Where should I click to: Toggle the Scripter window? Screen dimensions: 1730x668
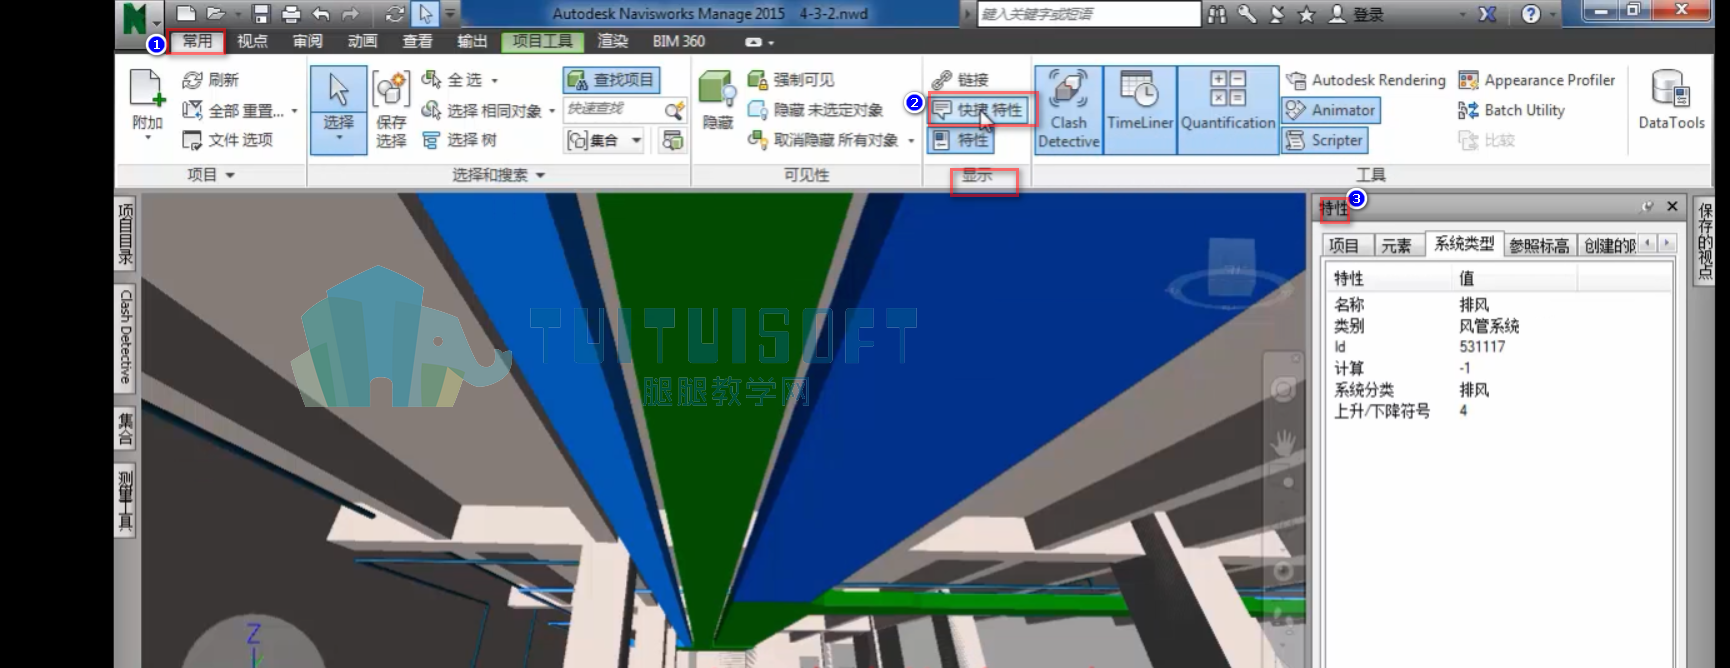point(1324,140)
